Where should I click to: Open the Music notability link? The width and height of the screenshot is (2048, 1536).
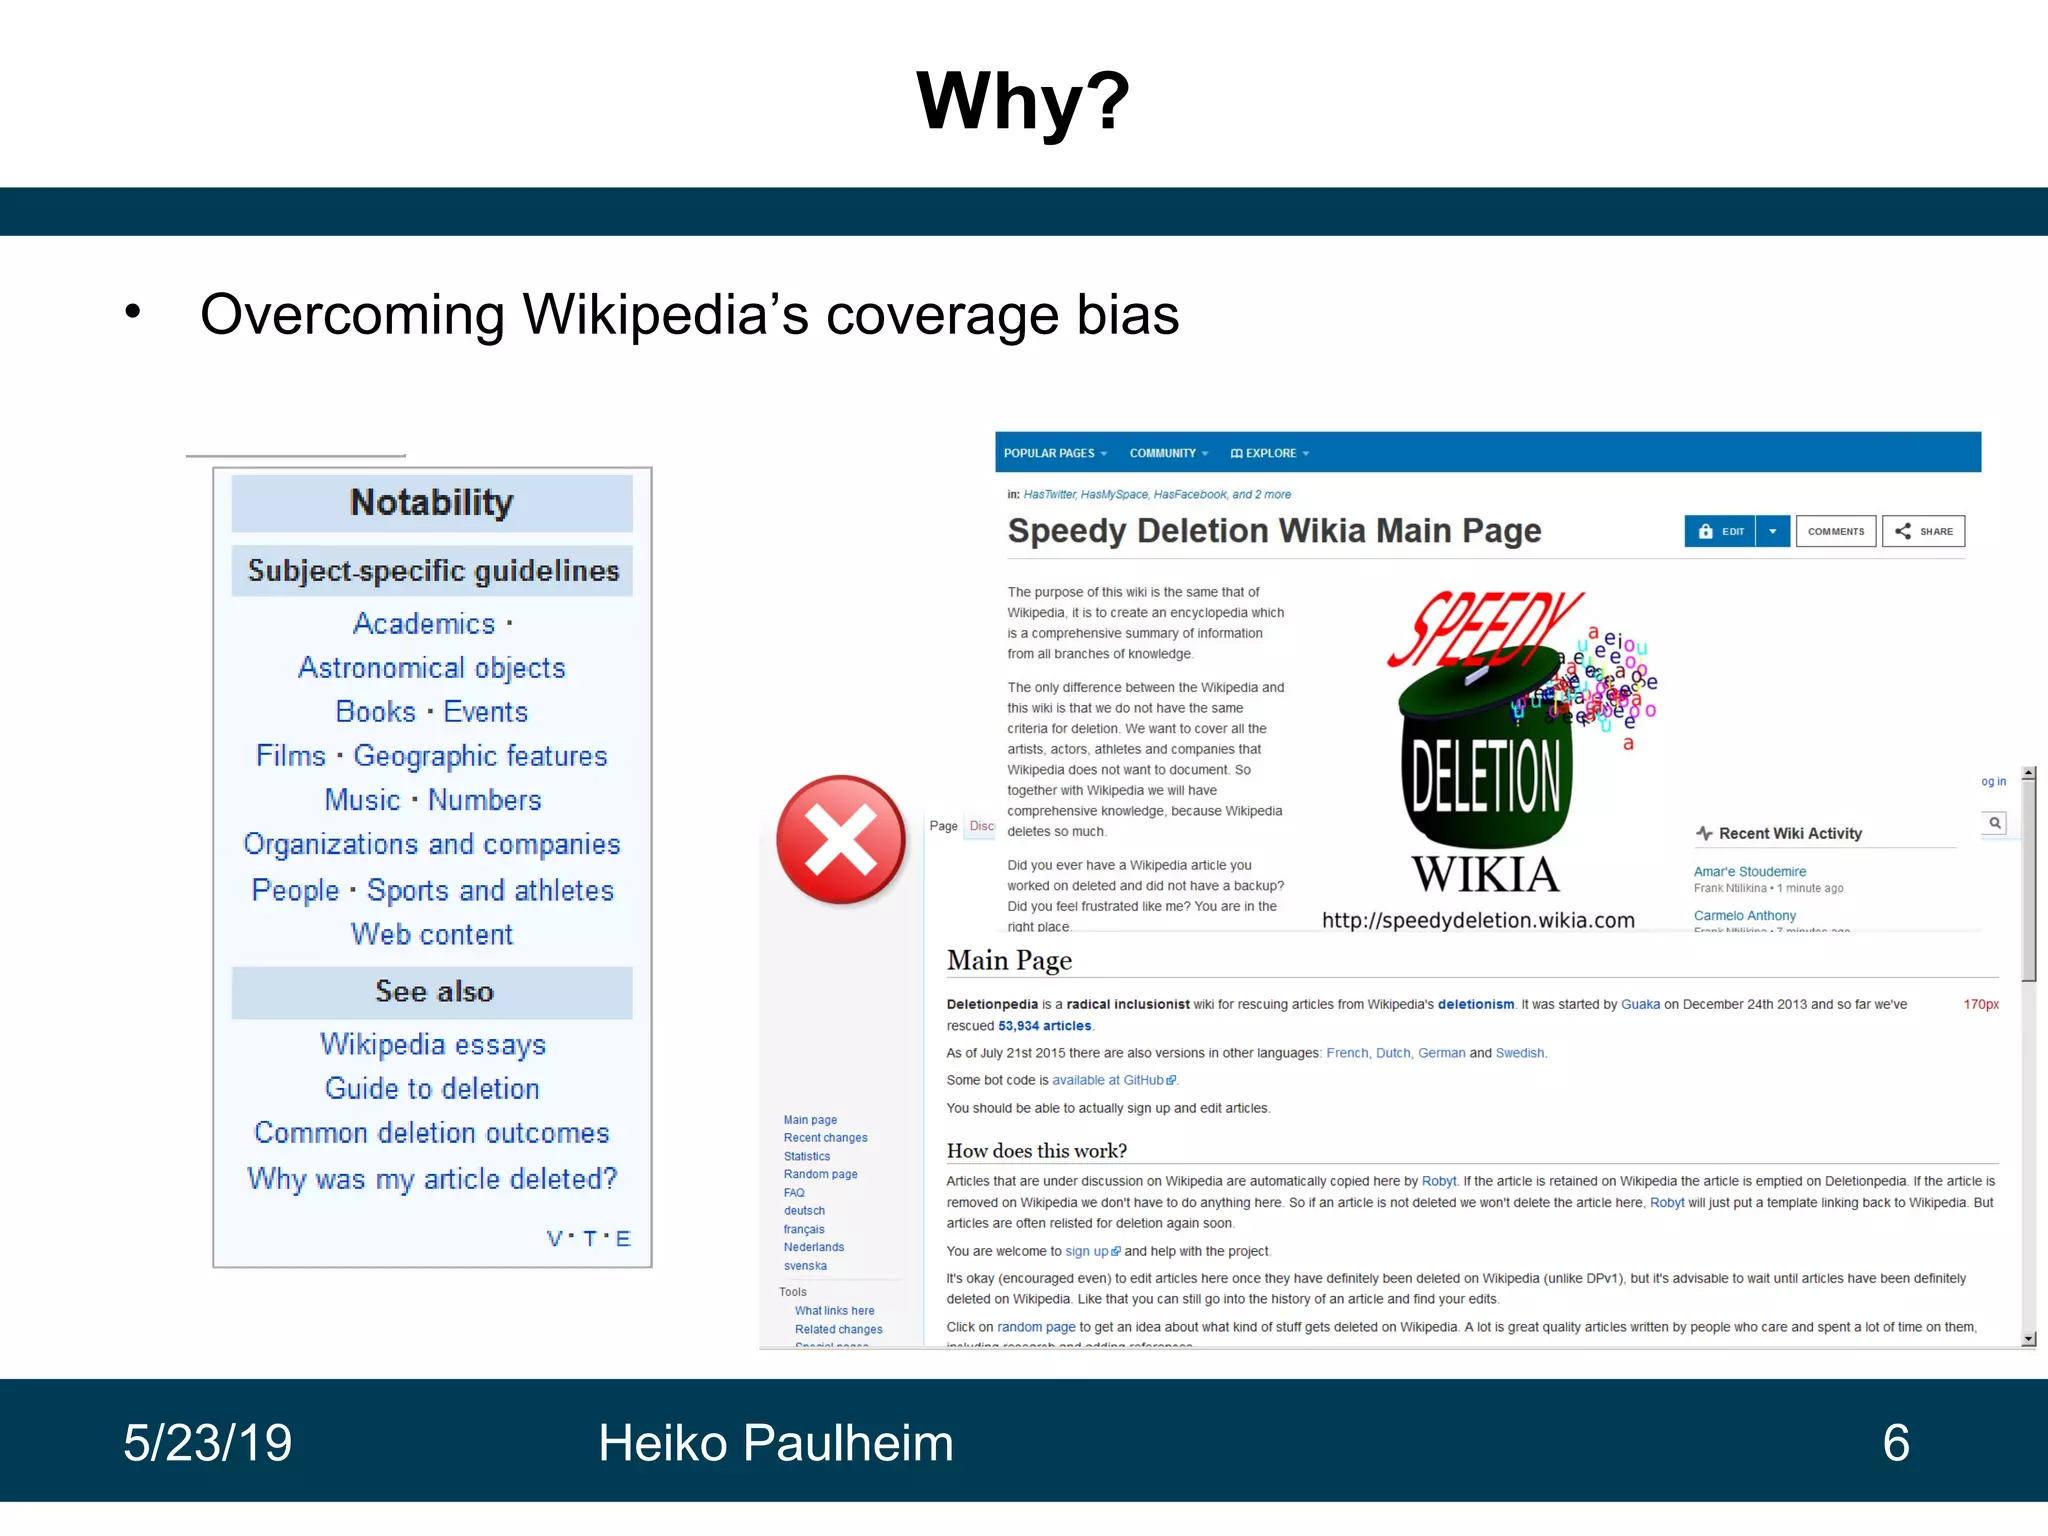363,800
